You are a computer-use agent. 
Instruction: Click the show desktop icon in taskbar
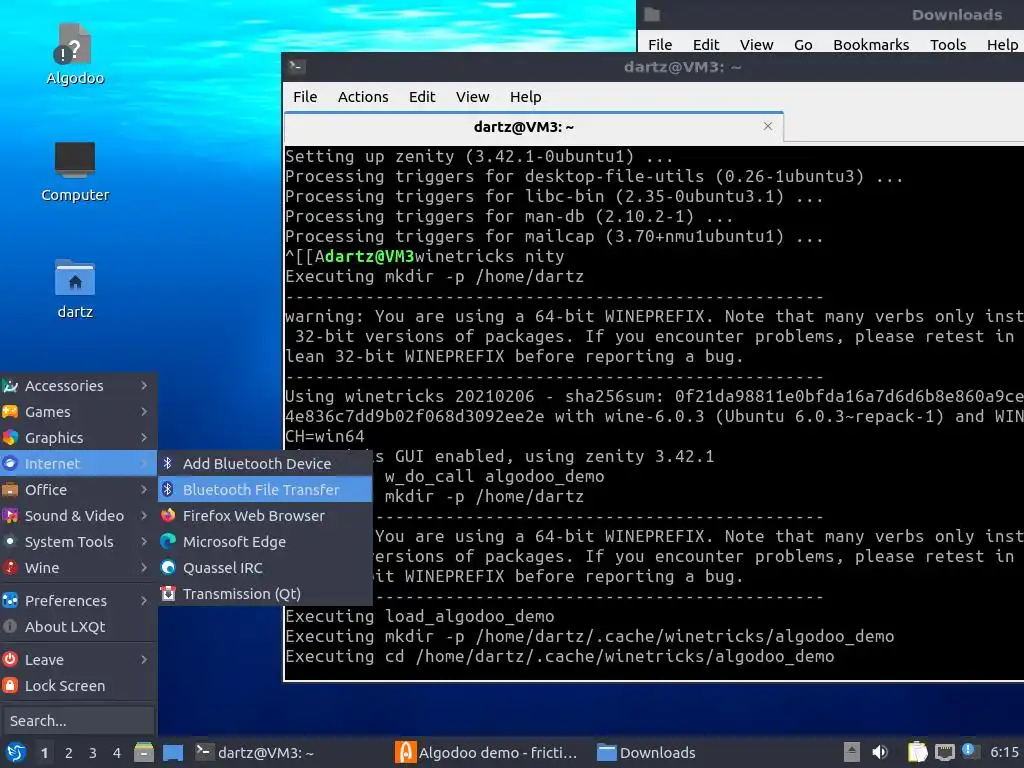[x=173, y=752]
